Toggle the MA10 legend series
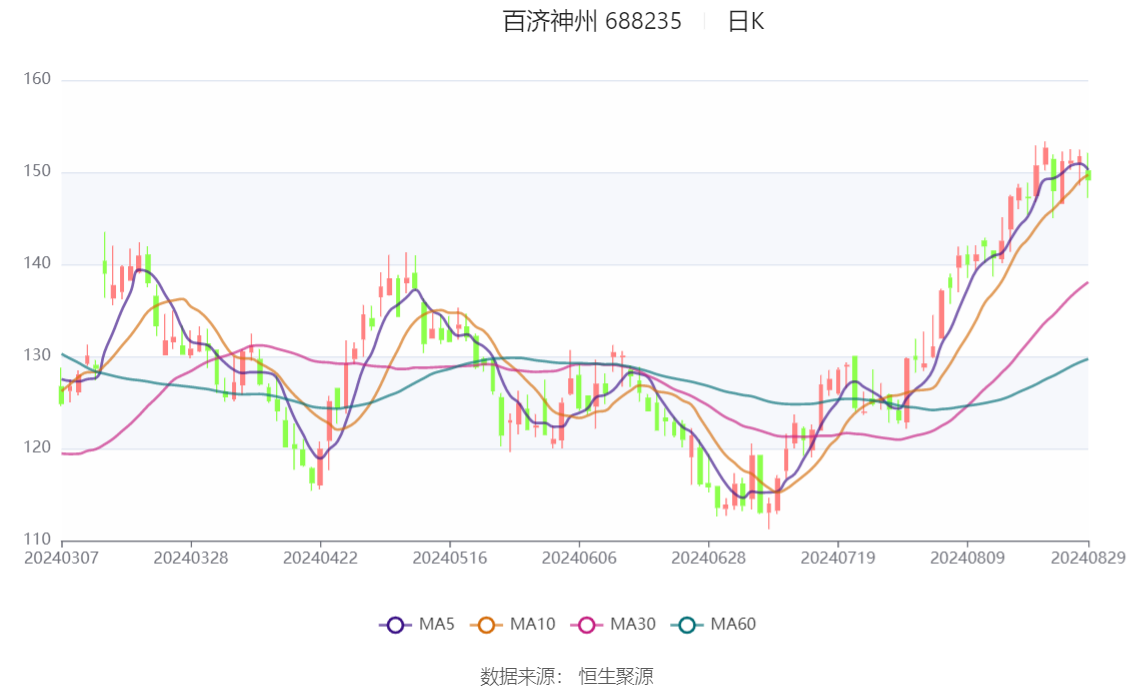This screenshot has height=689, width=1134. (513, 625)
